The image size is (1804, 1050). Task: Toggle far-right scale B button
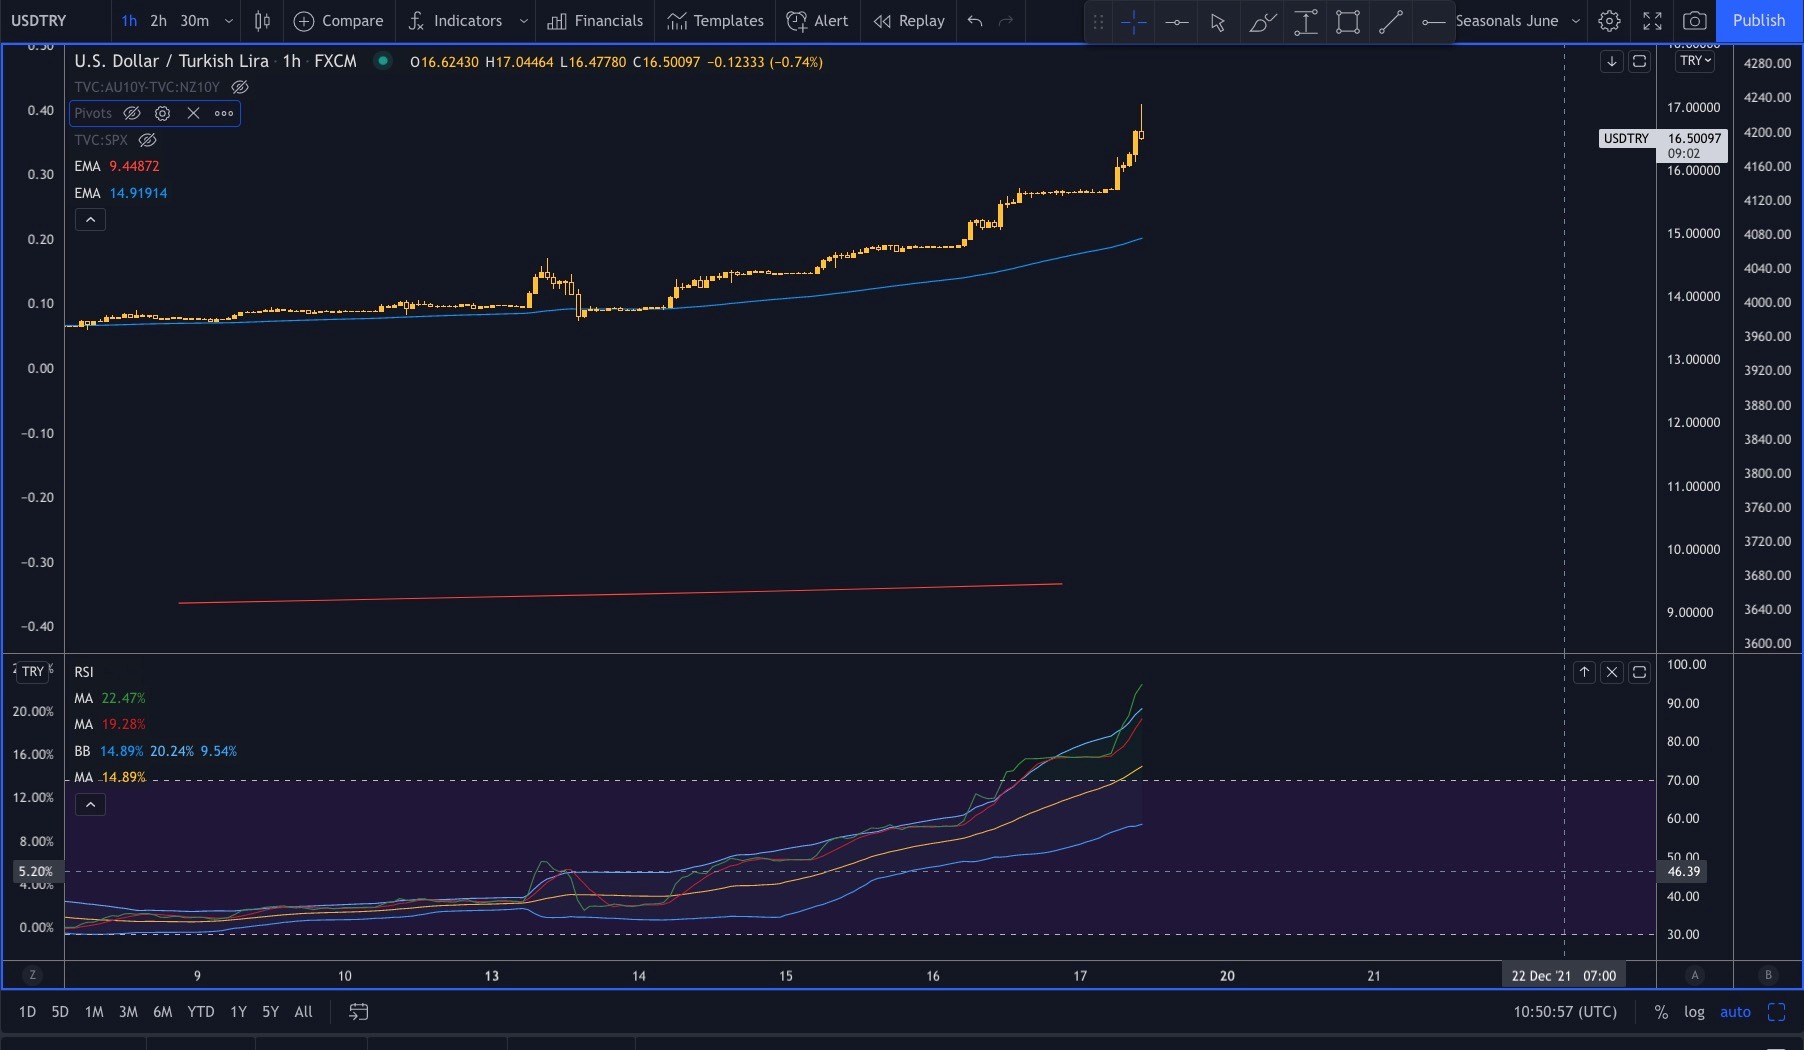[1768, 975]
